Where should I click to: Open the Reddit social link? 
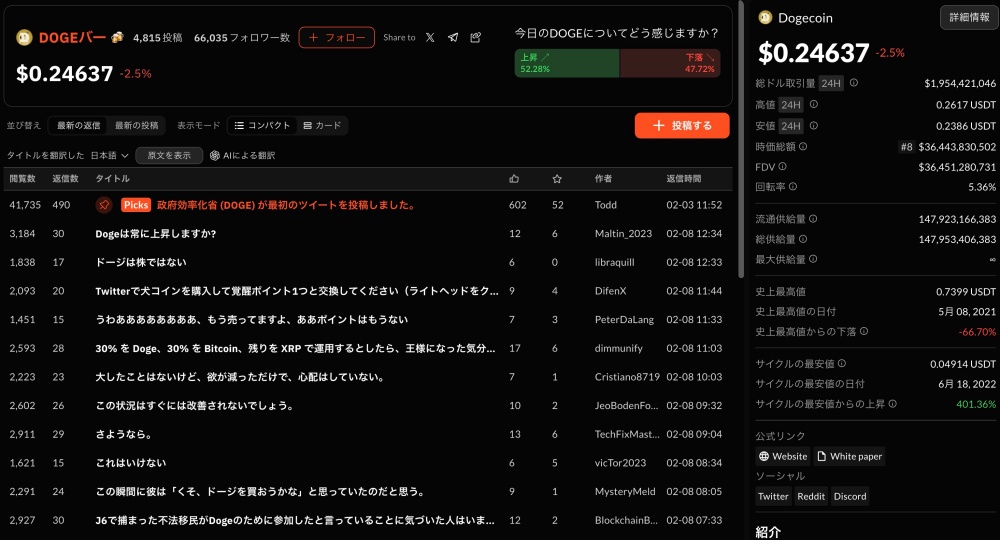tap(811, 496)
